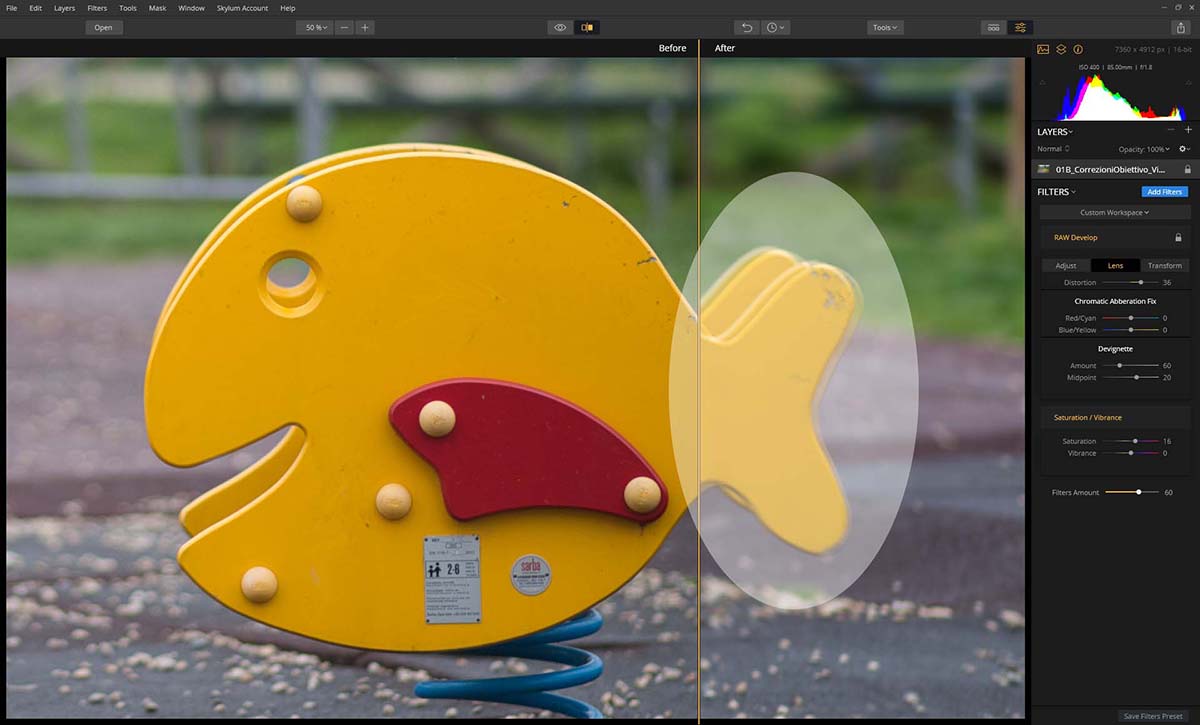Show the histogram panel icon

pos(1043,49)
